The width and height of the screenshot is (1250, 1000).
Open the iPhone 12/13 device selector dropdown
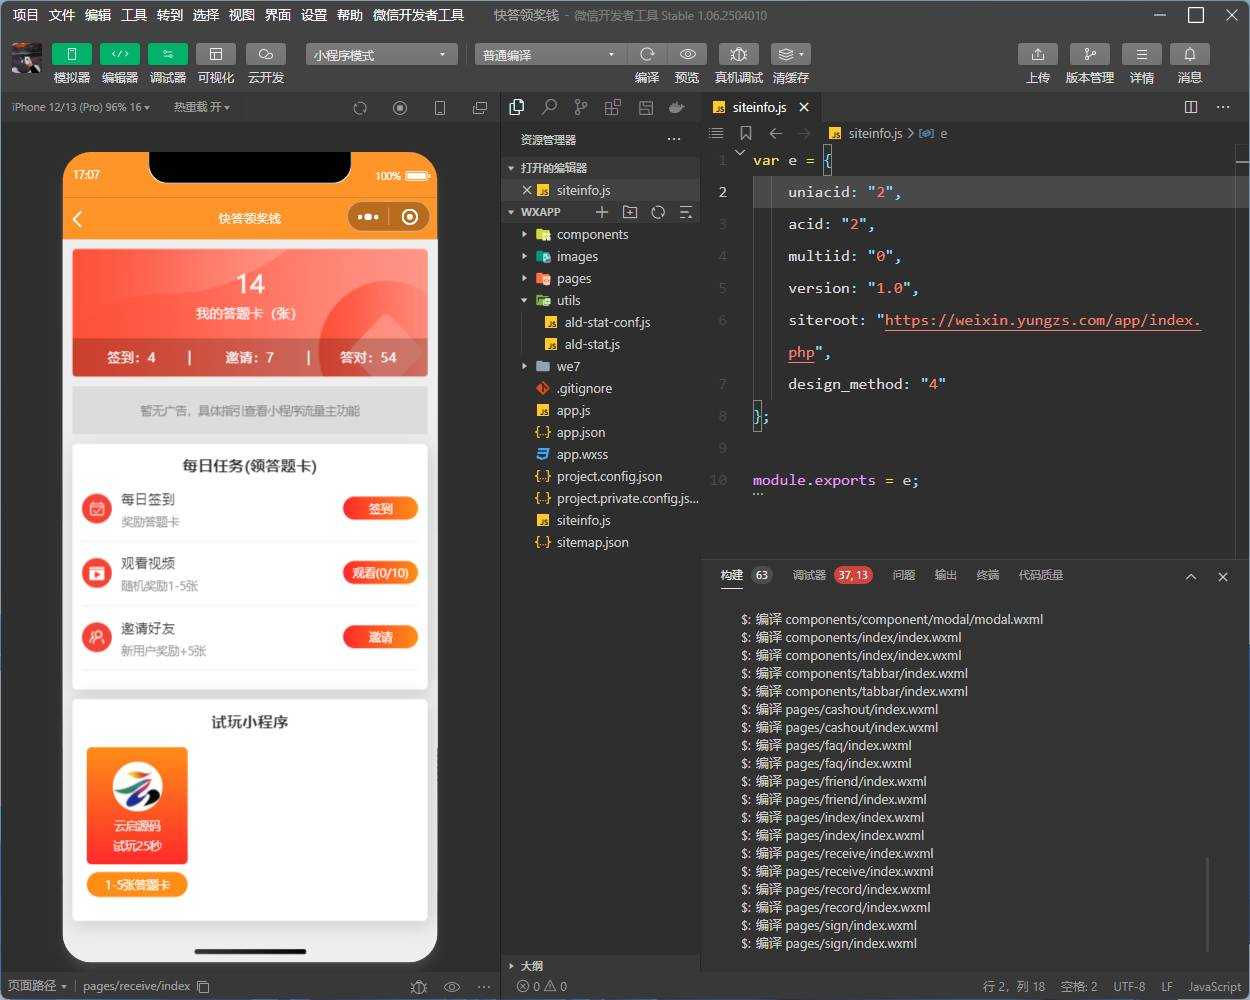81,107
